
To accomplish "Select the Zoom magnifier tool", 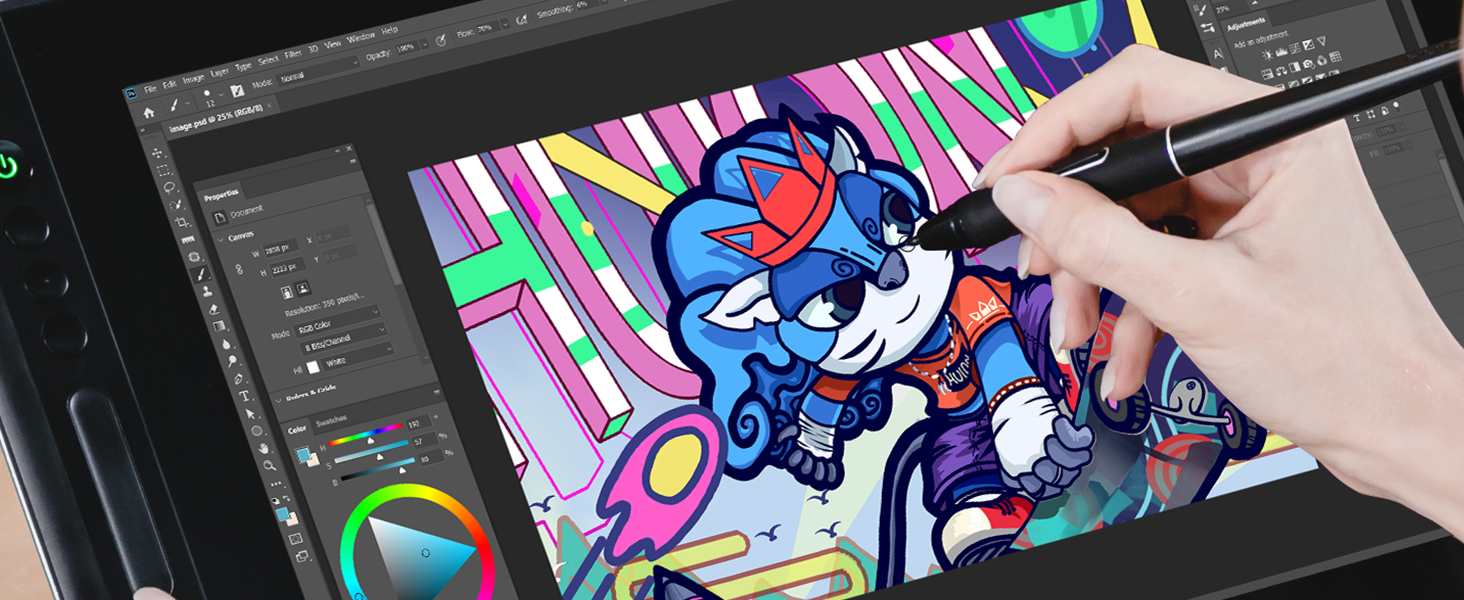I will (270, 465).
